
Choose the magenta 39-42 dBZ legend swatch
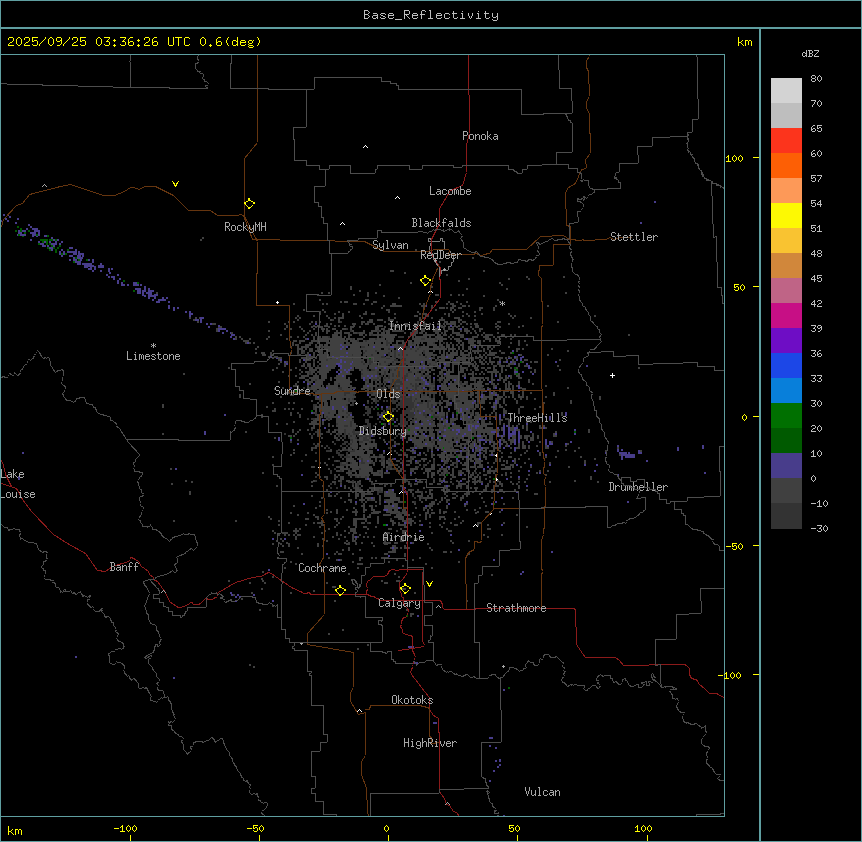pyautogui.click(x=786, y=315)
